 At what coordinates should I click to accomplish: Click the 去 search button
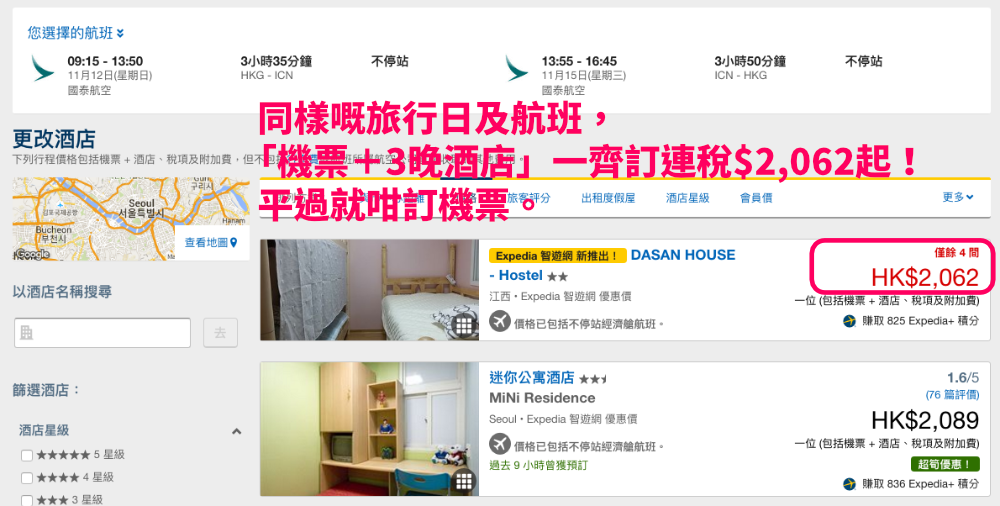pyautogui.click(x=220, y=332)
